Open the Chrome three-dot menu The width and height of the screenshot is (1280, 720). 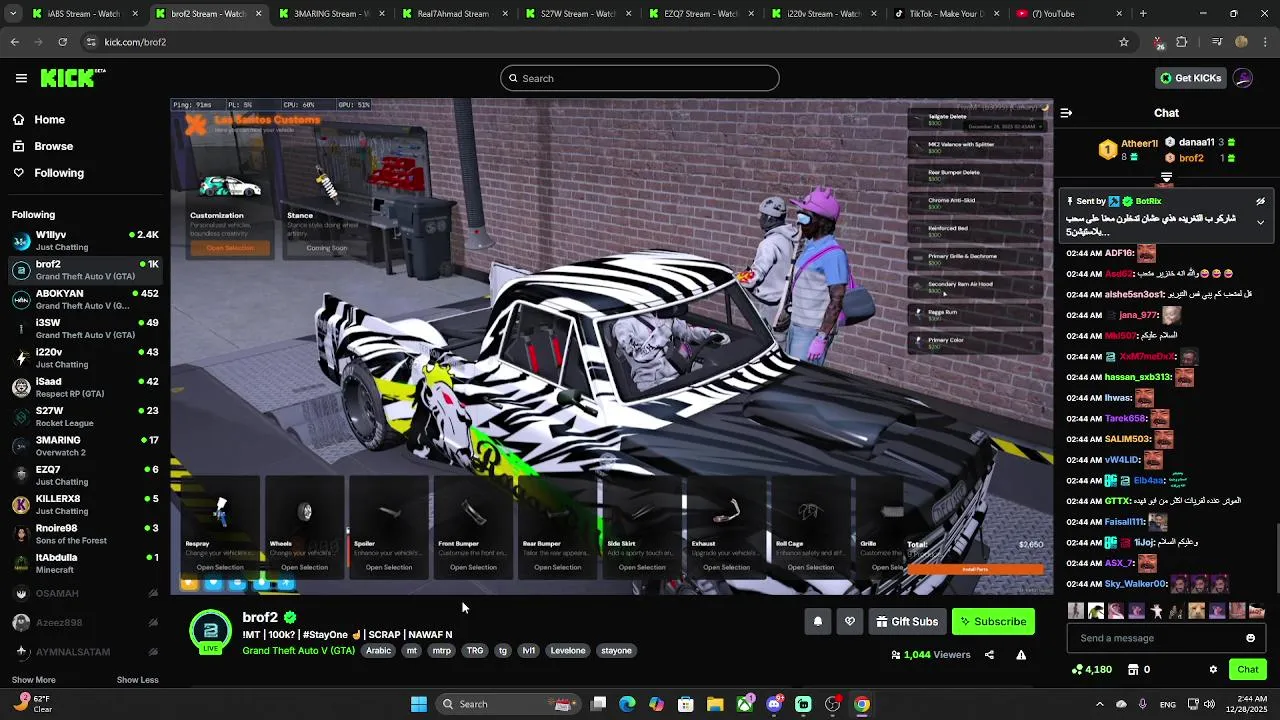click(x=1265, y=42)
